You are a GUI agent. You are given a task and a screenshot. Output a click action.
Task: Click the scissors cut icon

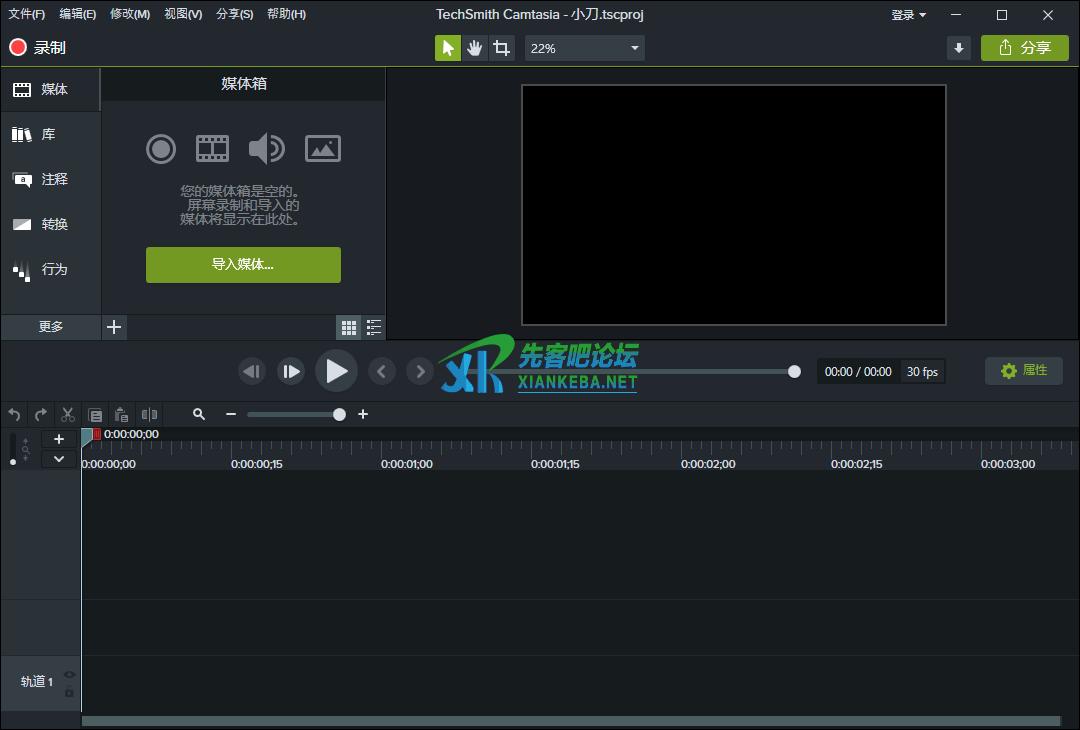pos(68,414)
